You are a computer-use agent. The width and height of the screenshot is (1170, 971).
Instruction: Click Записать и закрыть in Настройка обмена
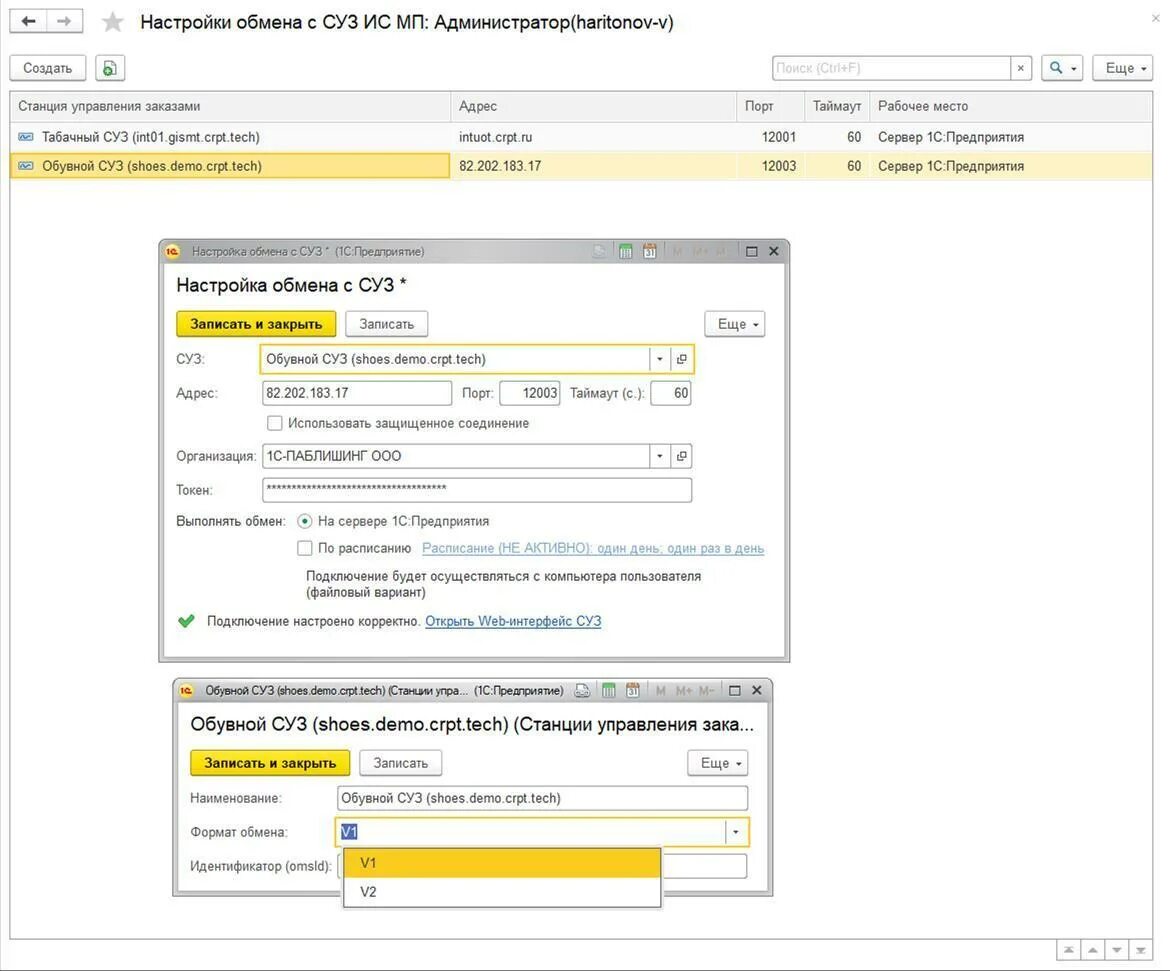pos(256,324)
